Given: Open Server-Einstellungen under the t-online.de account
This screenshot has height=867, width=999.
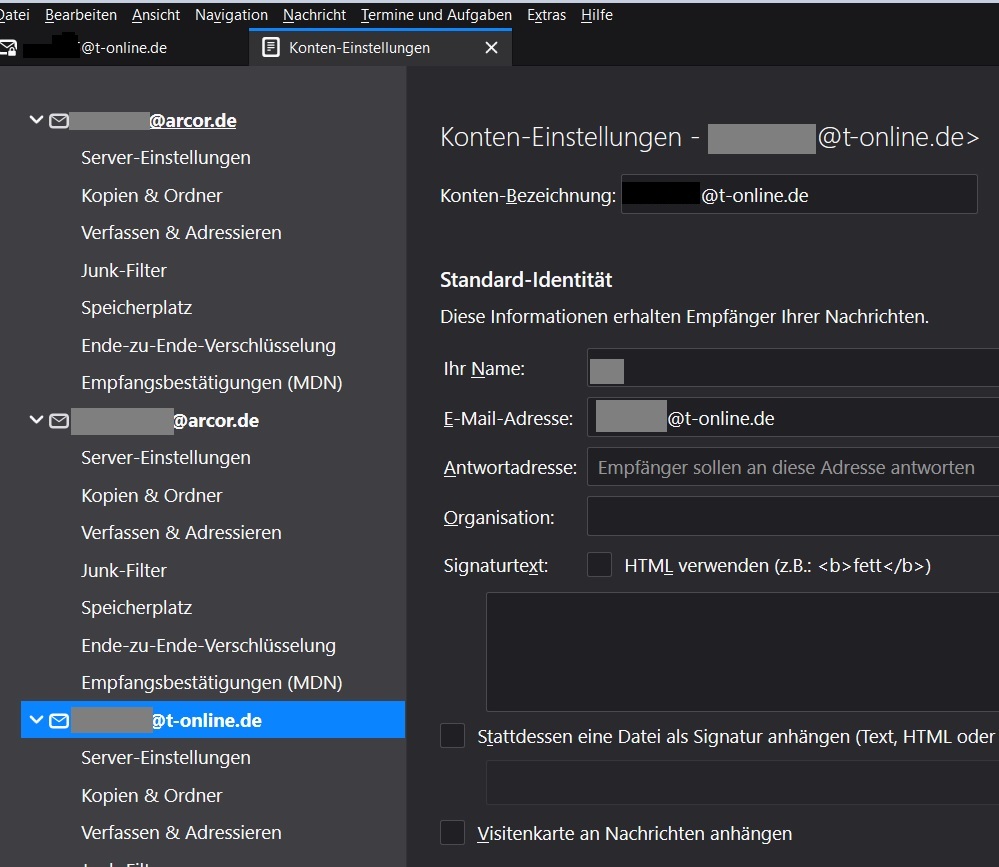Looking at the screenshot, I should (166, 758).
